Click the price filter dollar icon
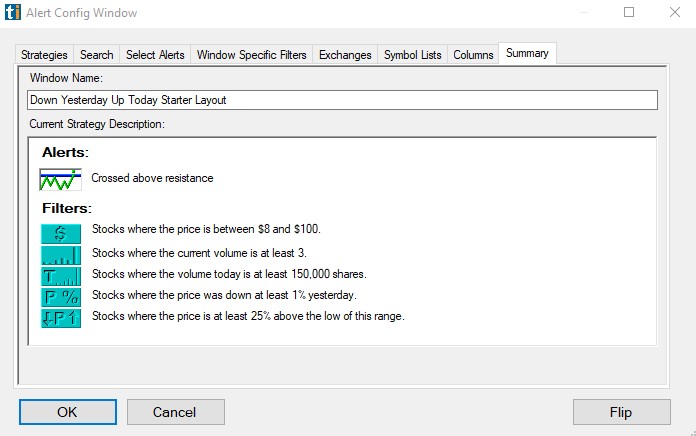The image size is (696, 436). click(60, 232)
